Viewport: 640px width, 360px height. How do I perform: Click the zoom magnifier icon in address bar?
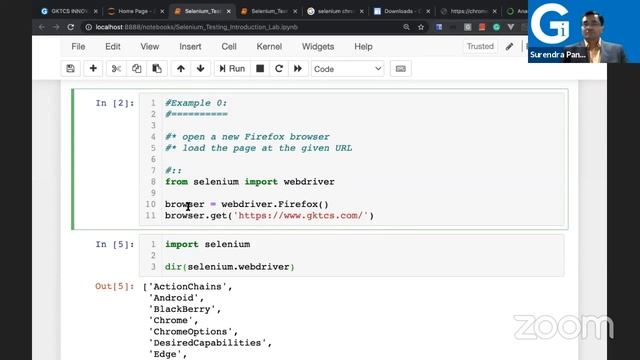click(x=406, y=27)
